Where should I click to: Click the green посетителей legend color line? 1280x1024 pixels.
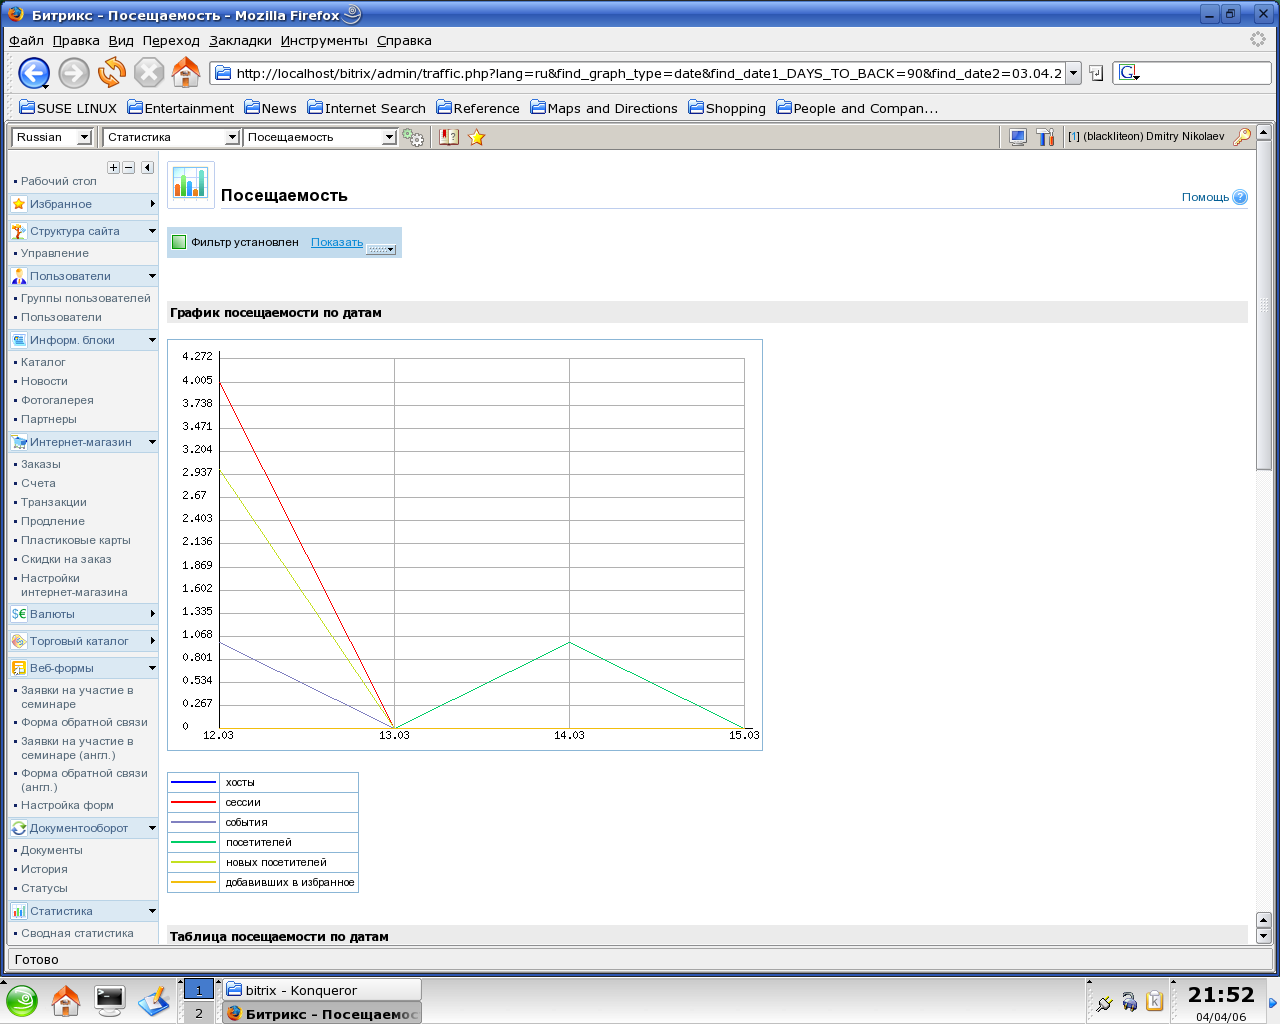point(193,842)
